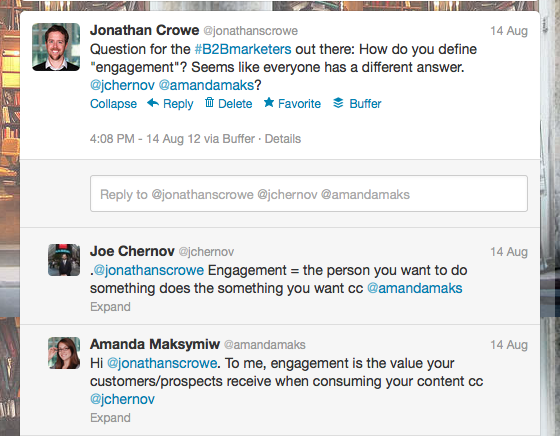Open Joe Chernov's avatar image
The width and height of the screenshot is (560, 436).
pyautogui.click(x=64, y=260)
